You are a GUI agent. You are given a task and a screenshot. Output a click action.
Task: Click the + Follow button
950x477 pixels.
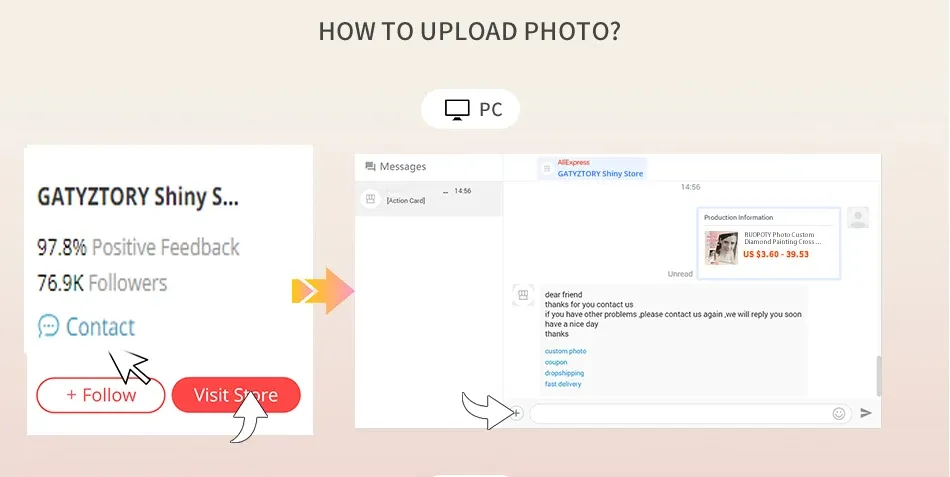point(101,395)
